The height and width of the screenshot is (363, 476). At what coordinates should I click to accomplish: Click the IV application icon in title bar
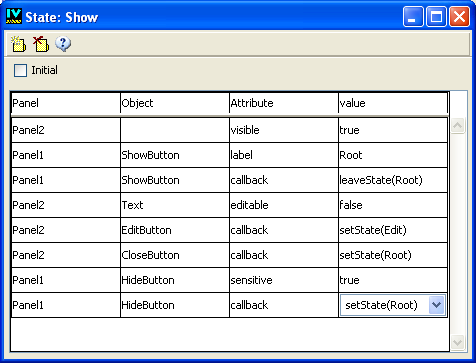click(14, 16)
